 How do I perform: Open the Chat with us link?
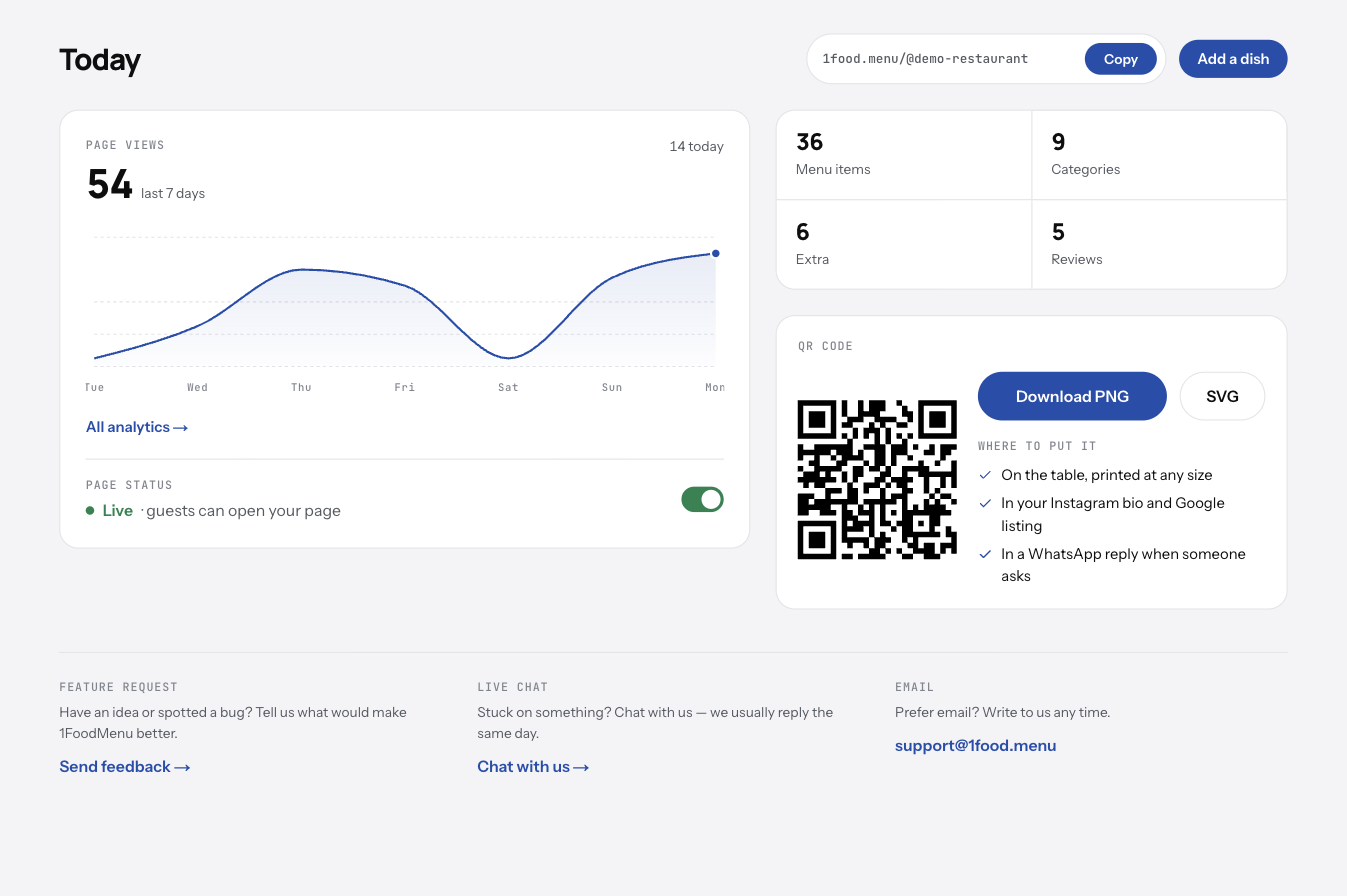coord(533,767)
